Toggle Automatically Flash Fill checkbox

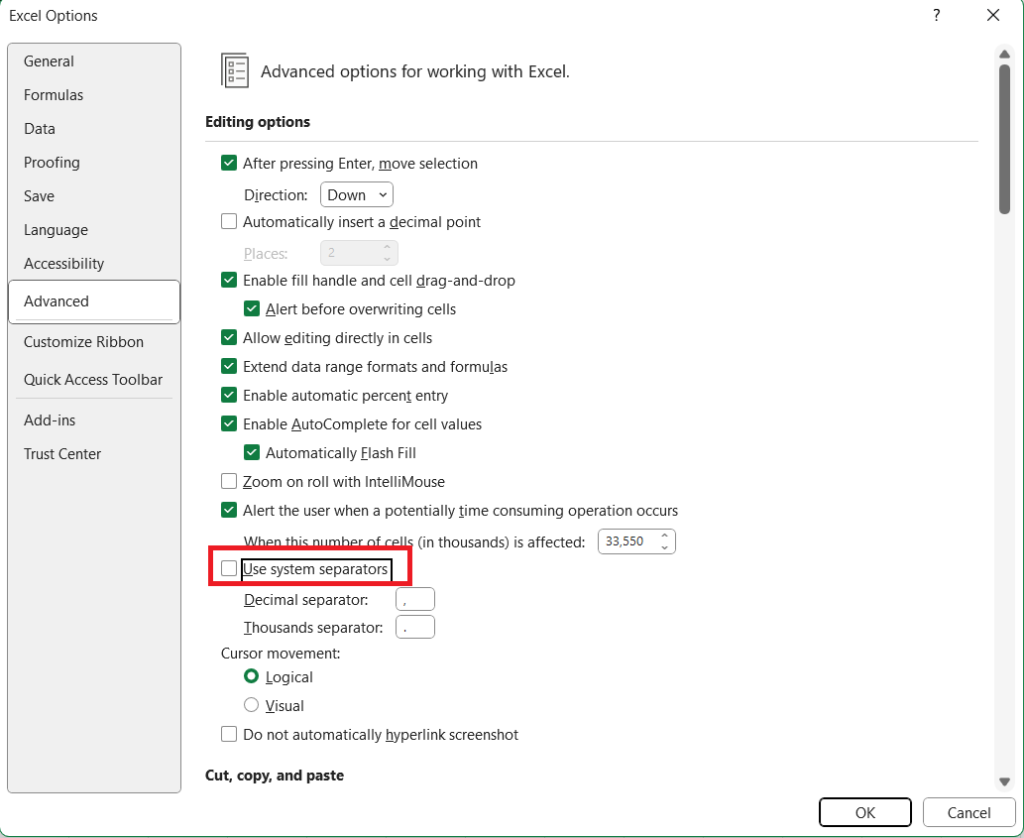point(252,453)
